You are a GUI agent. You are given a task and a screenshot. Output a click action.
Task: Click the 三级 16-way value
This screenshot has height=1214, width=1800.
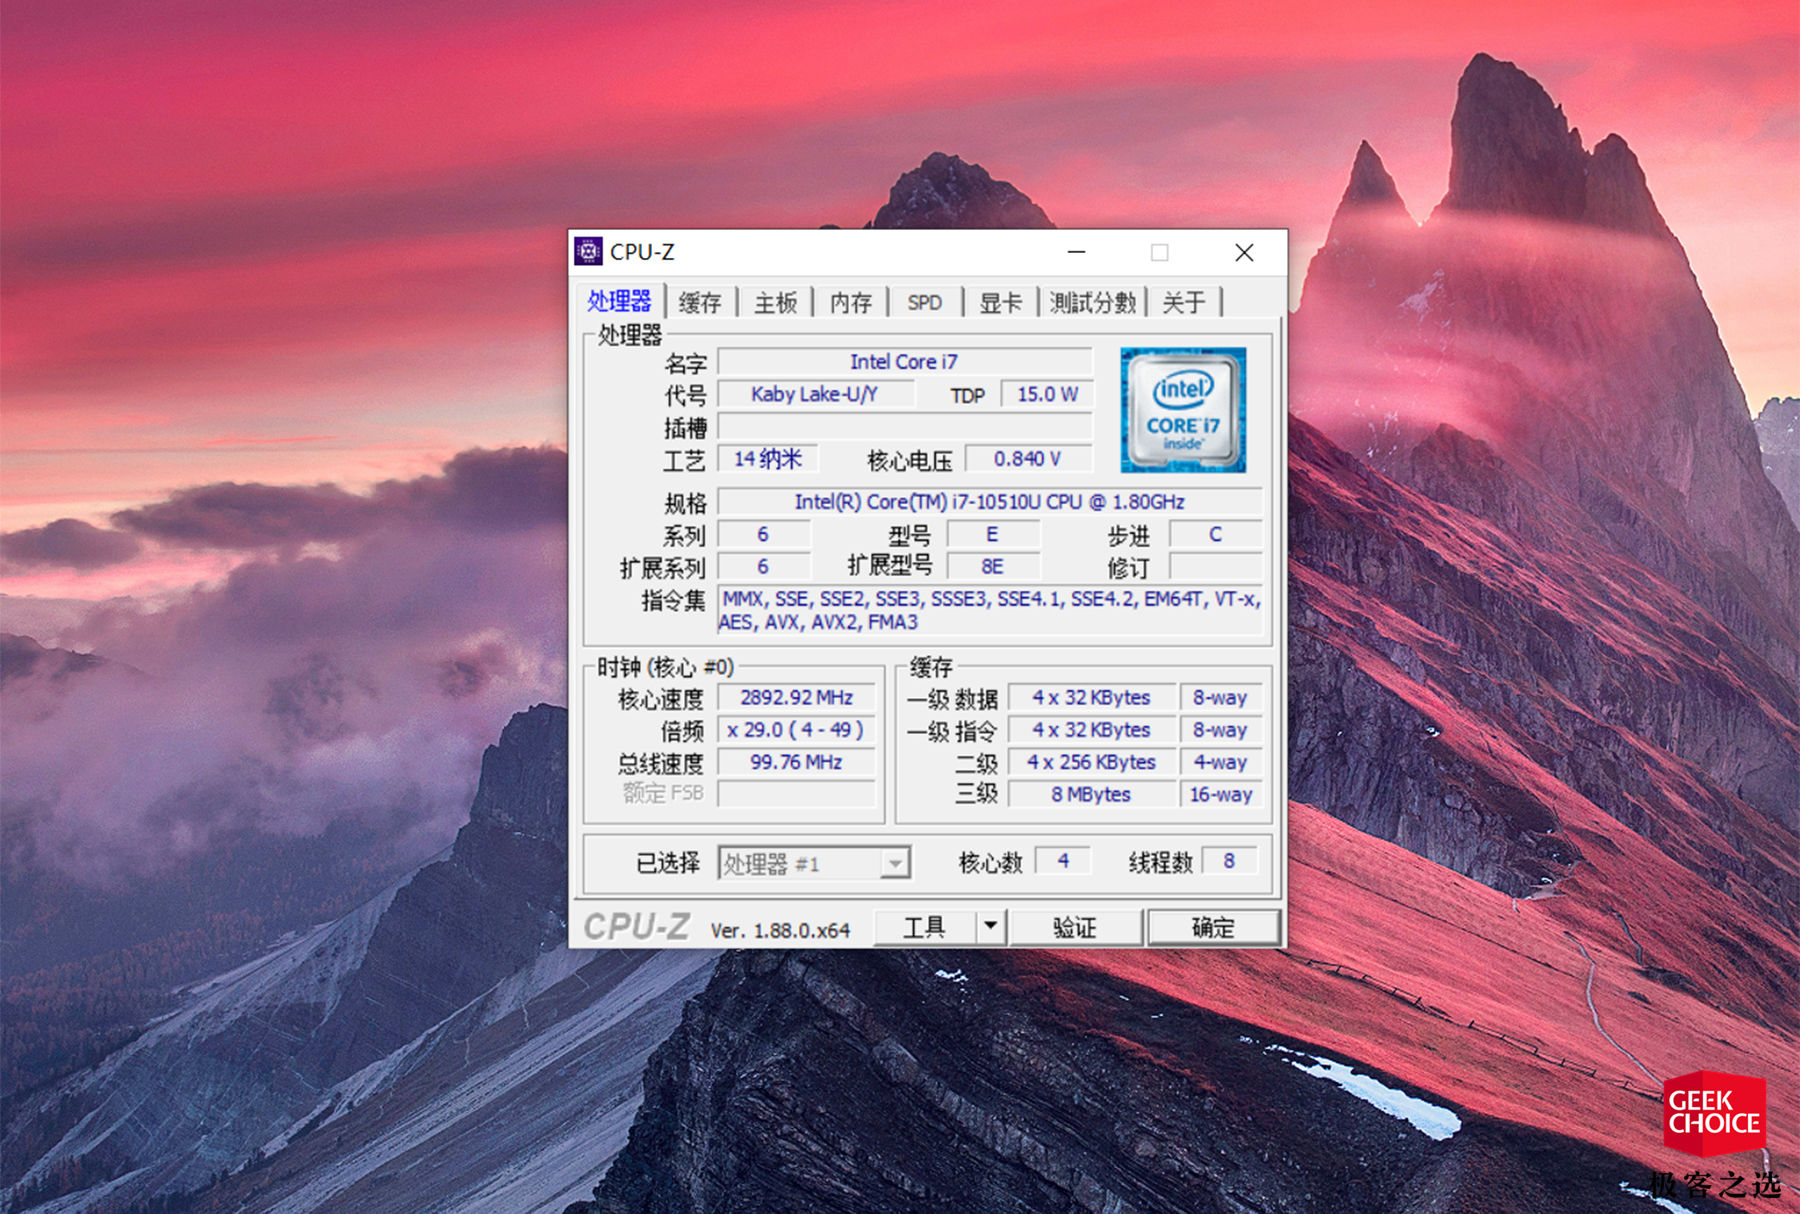[x=1220, y=794]
